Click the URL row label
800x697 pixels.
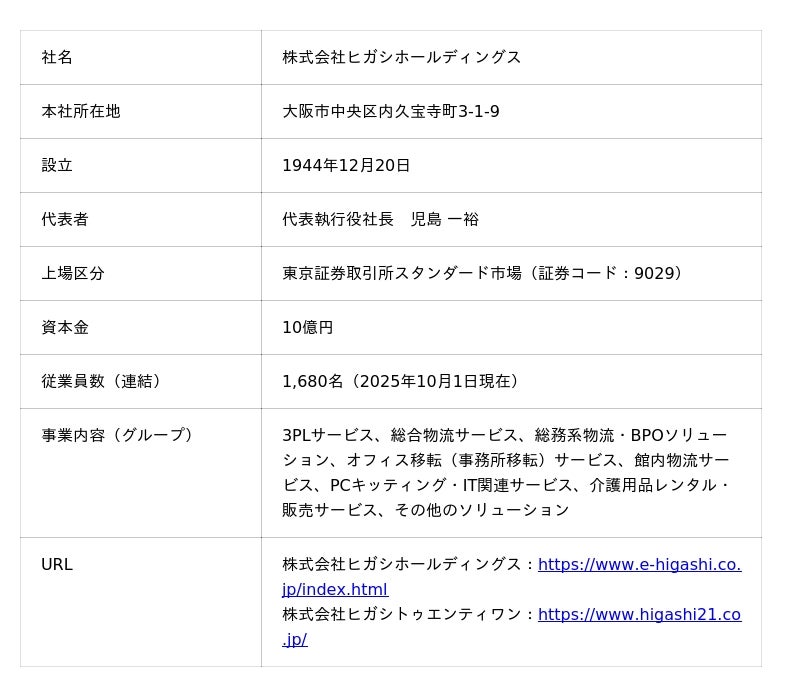pyautogui.click(x=57, y=565)
